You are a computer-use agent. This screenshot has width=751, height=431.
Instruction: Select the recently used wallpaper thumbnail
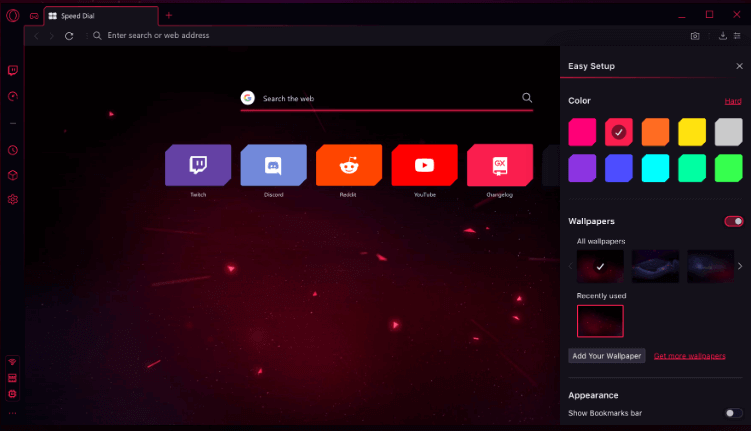(600, 321)
